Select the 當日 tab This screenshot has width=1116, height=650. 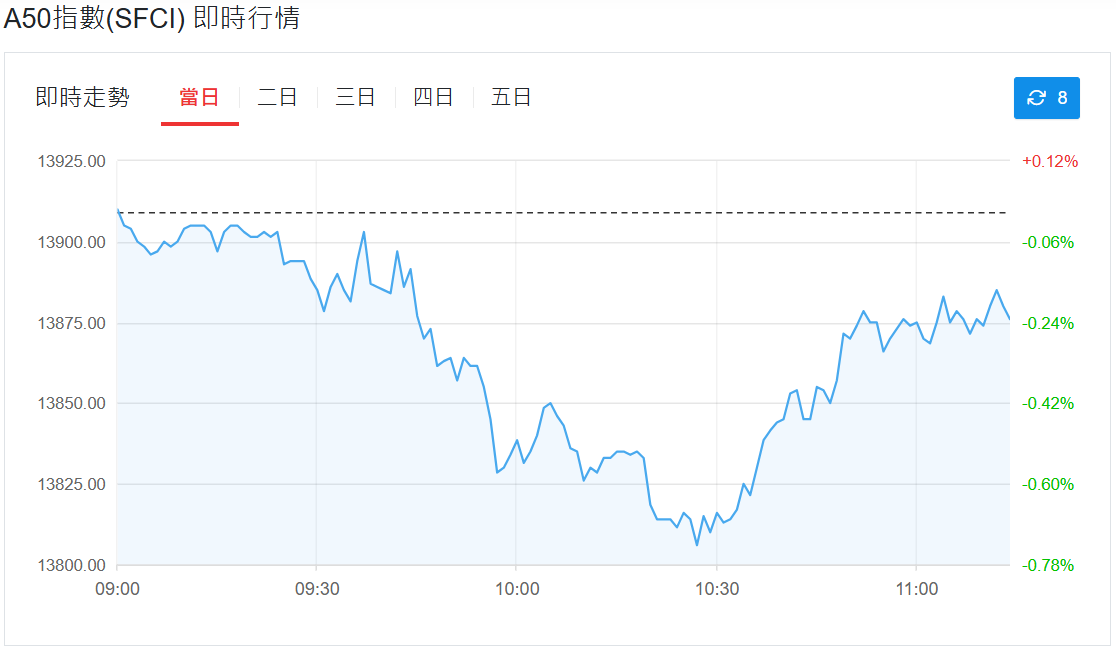pyautogui.click(x=199, y=98)
